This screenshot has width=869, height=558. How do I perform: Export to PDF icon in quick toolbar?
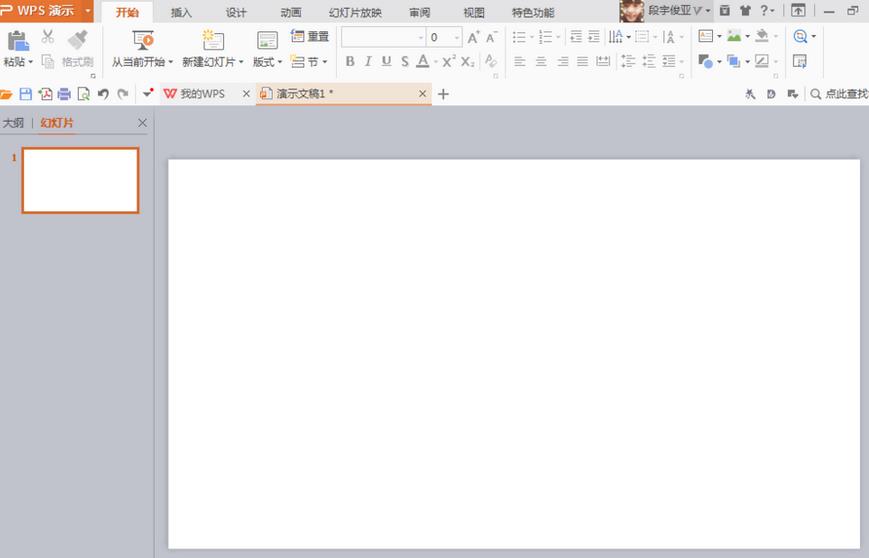tap(45, 94)
